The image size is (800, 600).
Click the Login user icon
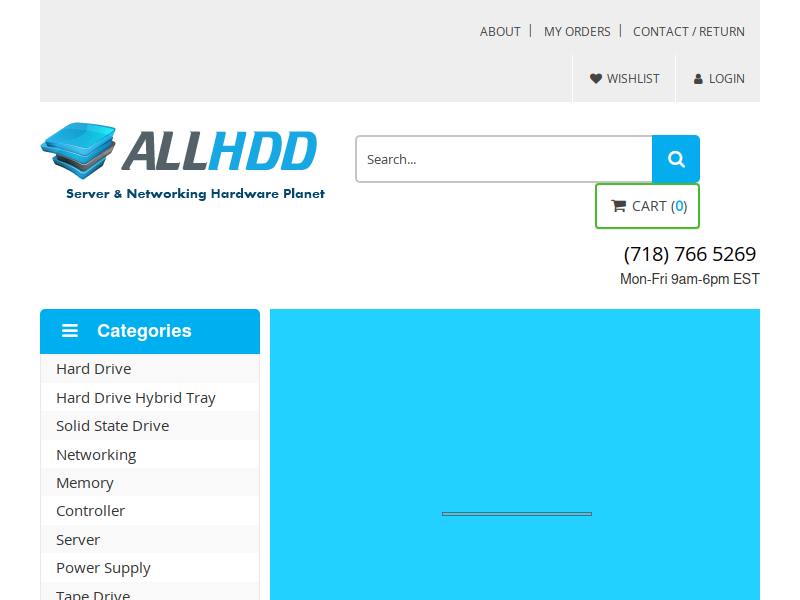click(x=698, y=79)
